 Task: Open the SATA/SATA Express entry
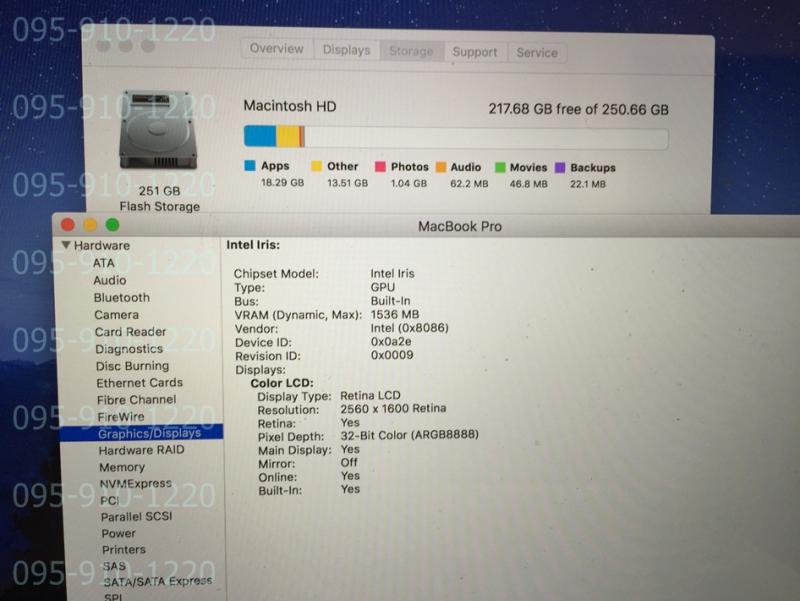click(158, 581)
